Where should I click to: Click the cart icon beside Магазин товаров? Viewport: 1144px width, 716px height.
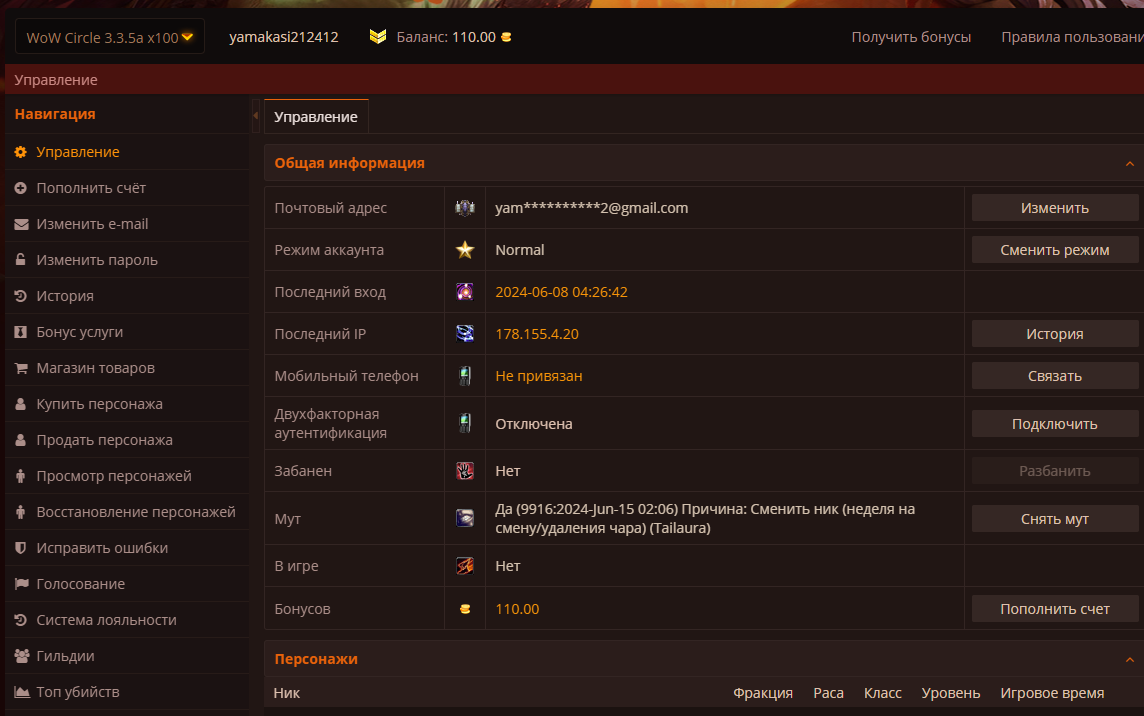click(21, 368)
